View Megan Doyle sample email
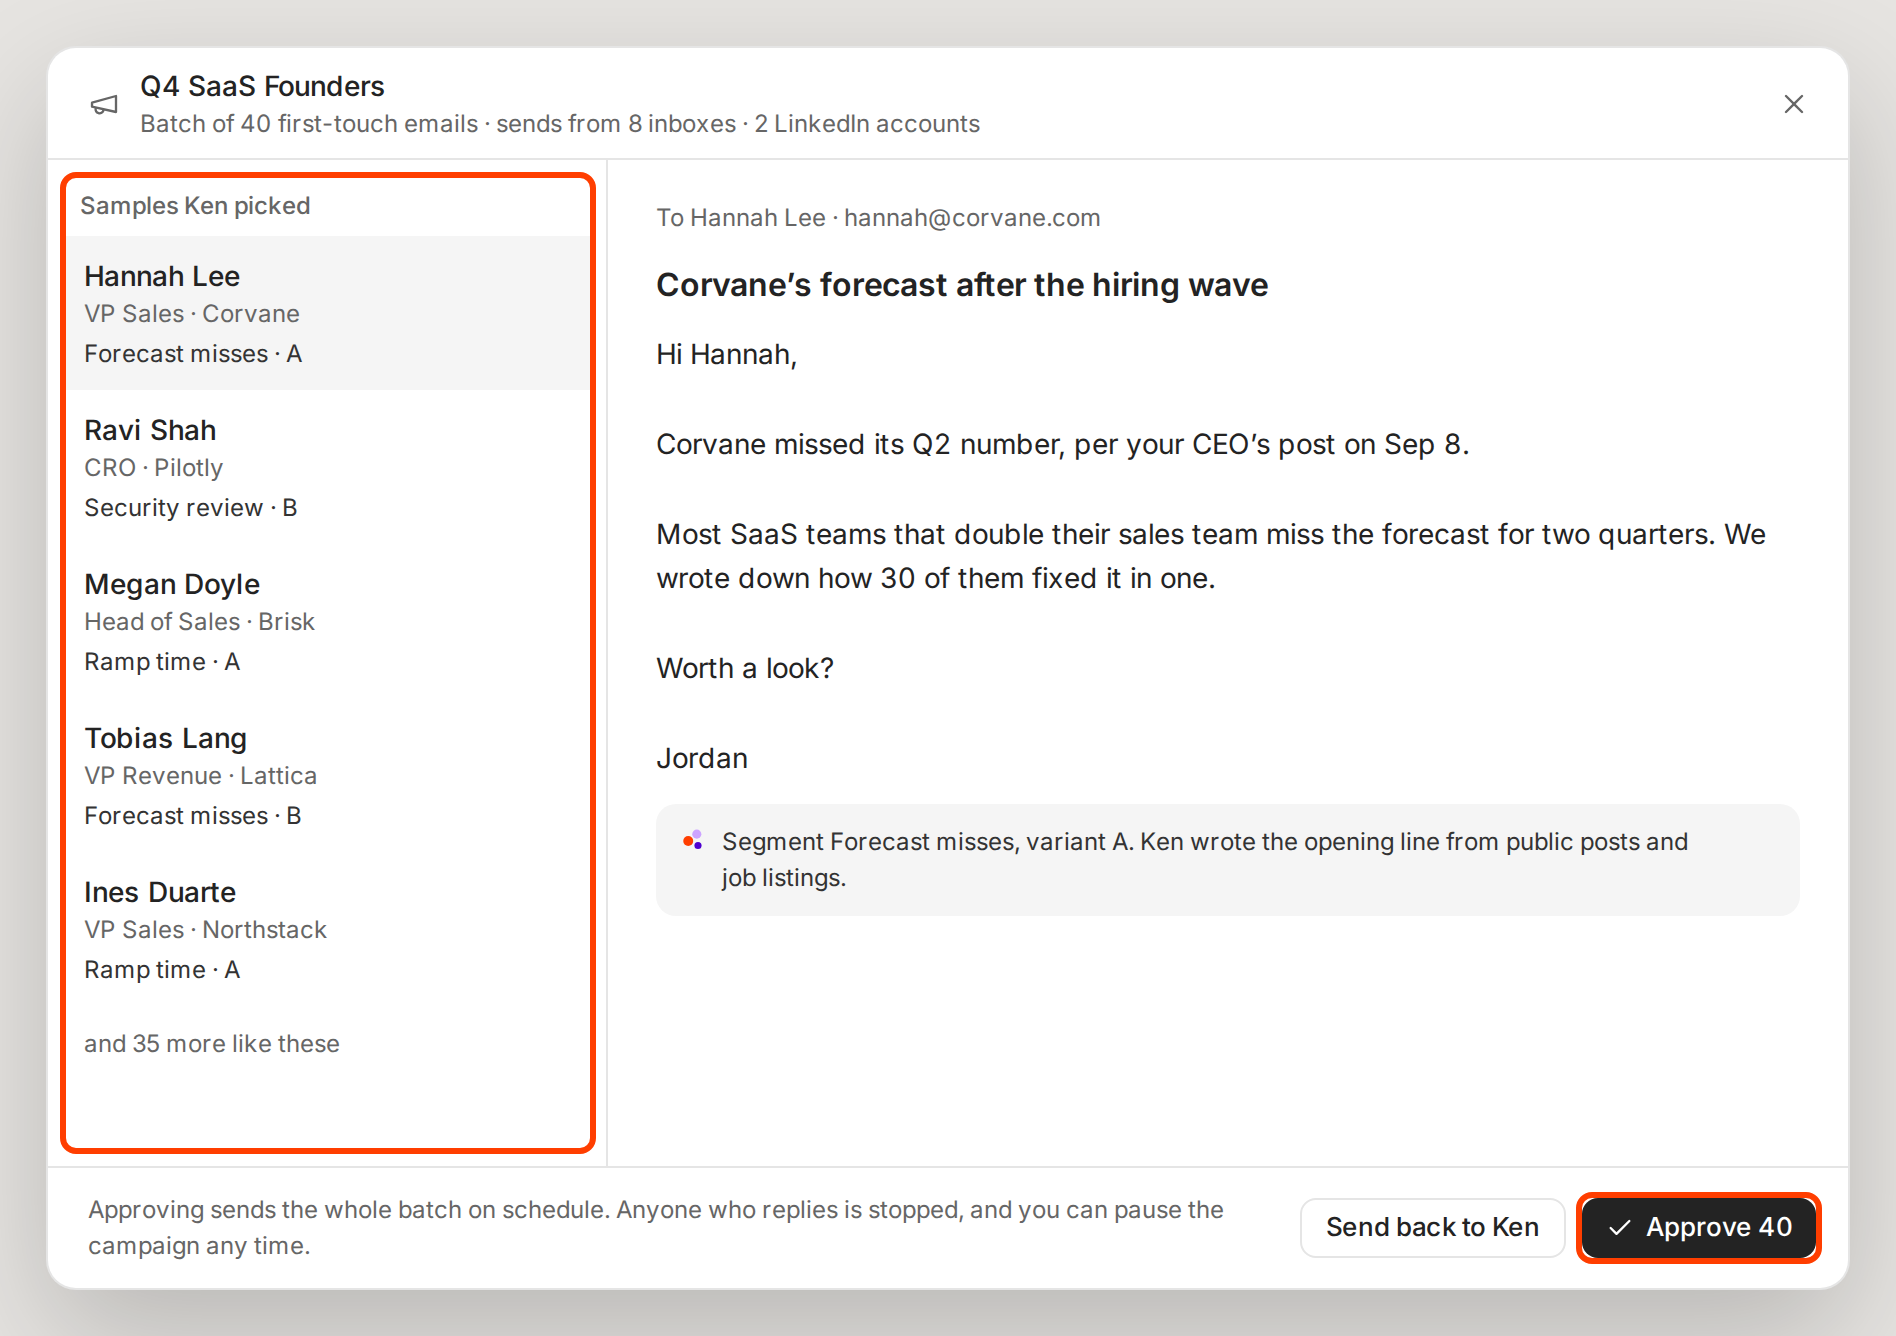The width and height of the screenshot is (1896, 1336). click(x=328, y=621)
